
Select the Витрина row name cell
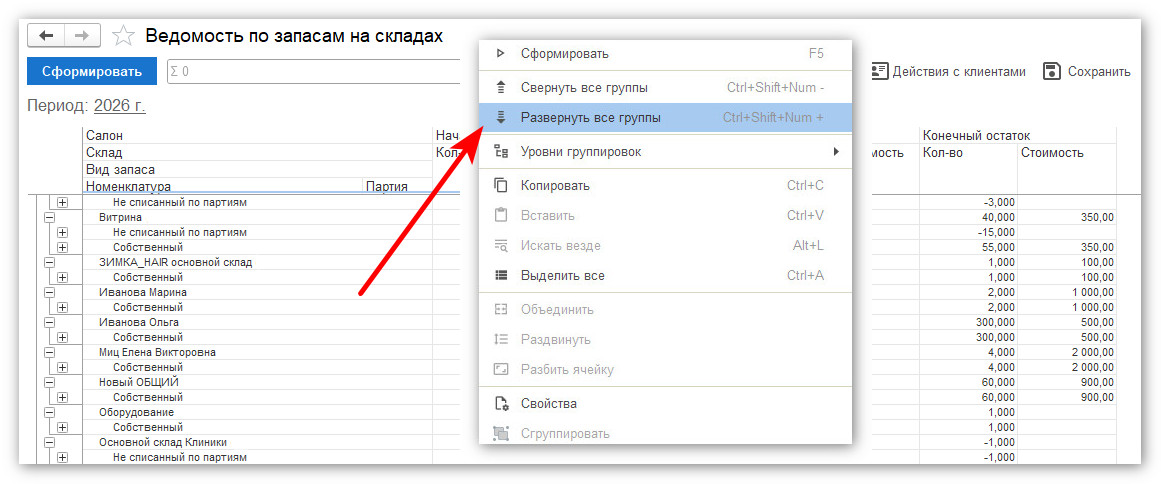pos(257,218)
